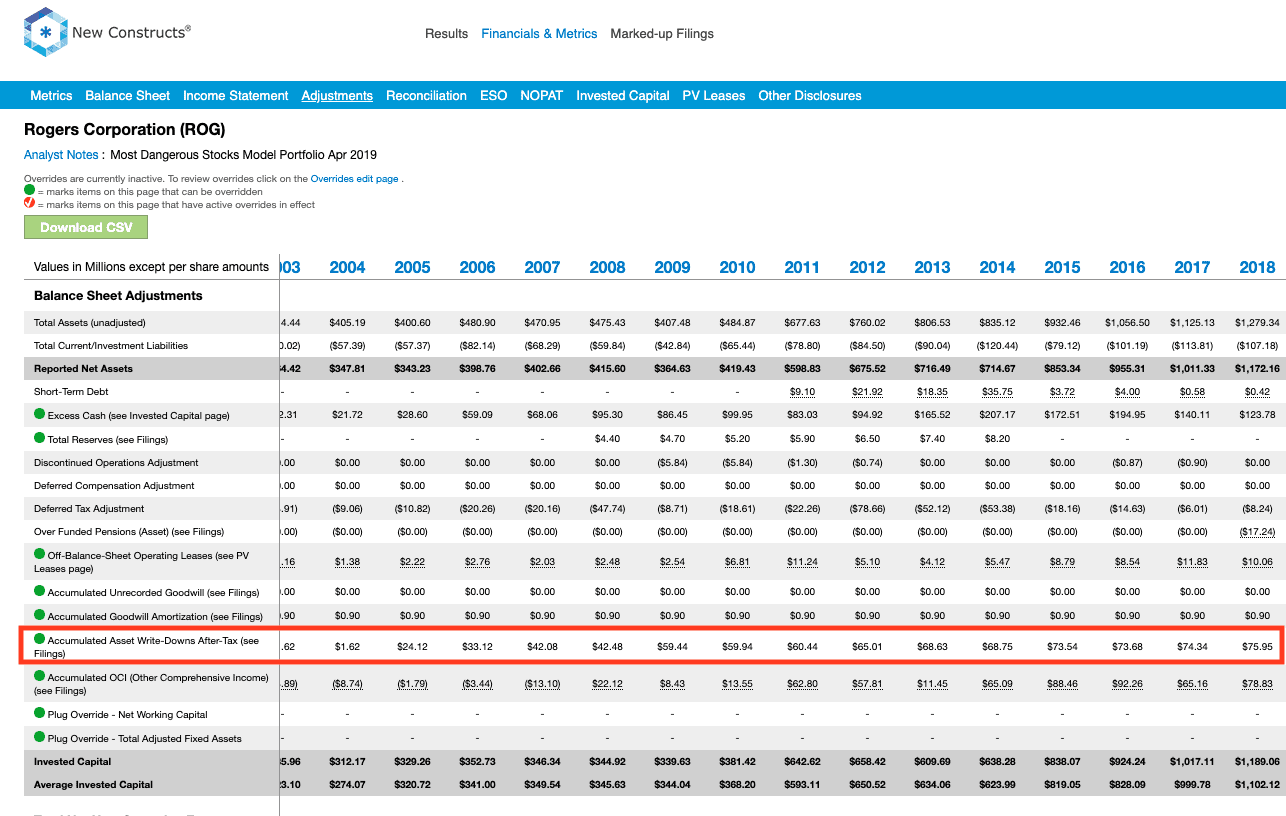The width and height of the screenshot is (1286, 816).
Task: Click 2004 Off-Balance-Sheet Leases value $1.38
Action: (347, 562)
